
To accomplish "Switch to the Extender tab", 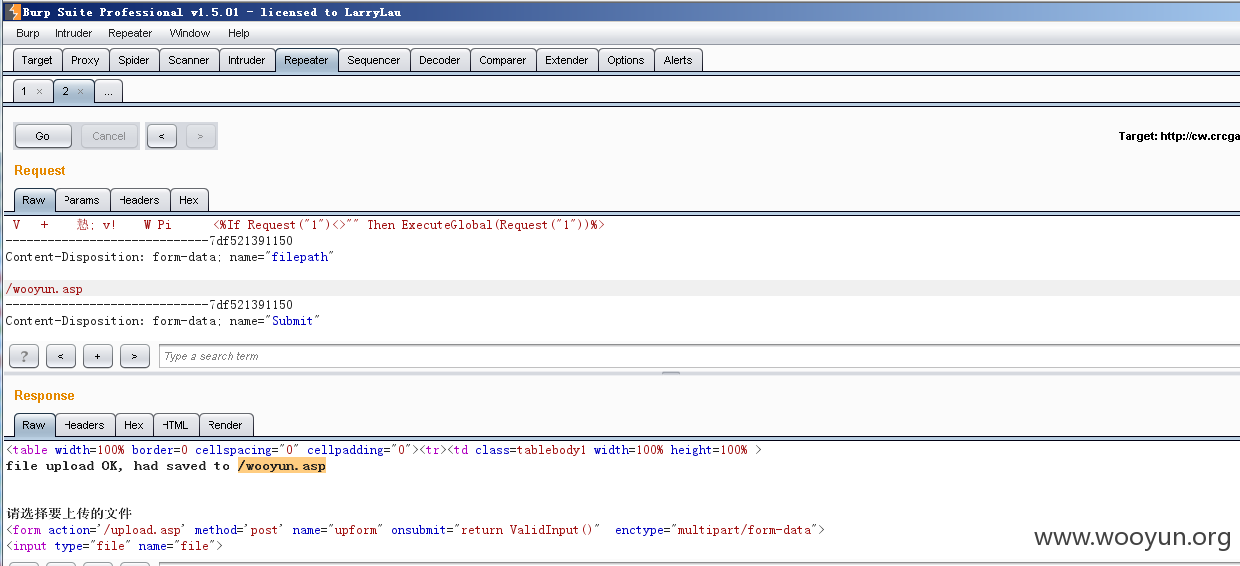I will tap(567, 60).
